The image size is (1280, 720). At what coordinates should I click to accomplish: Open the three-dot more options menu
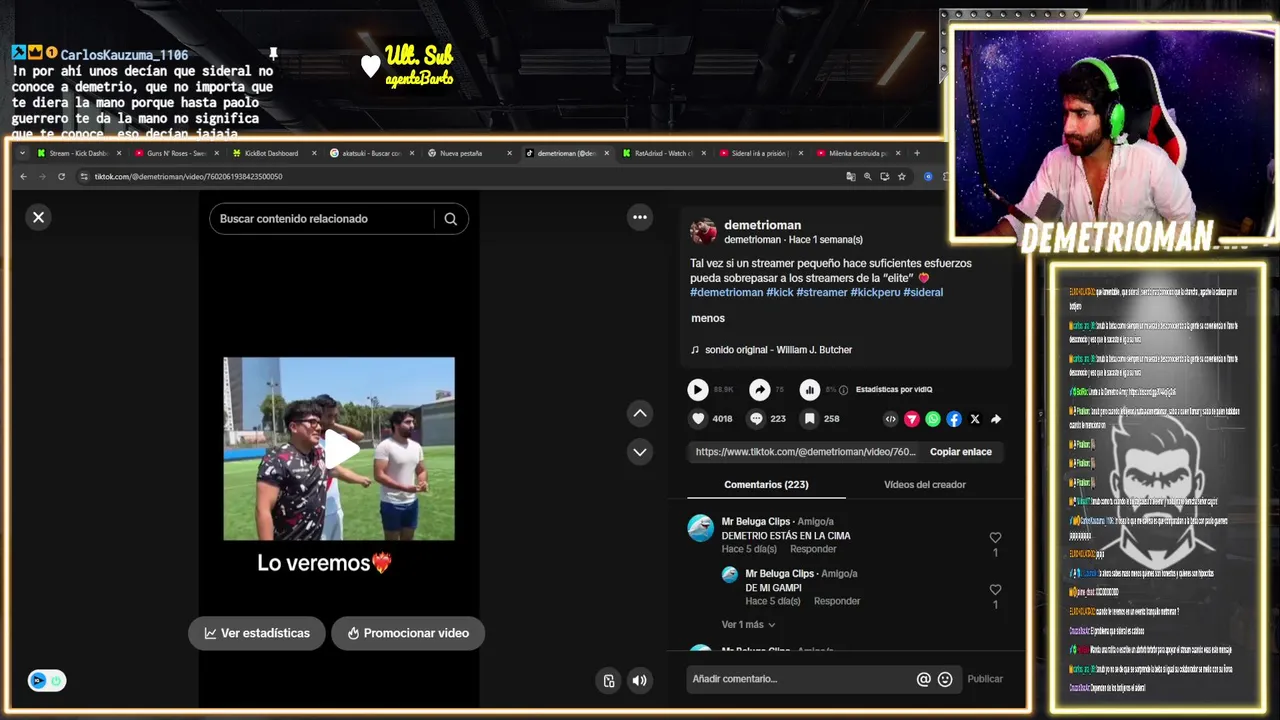tap(640, 217)
